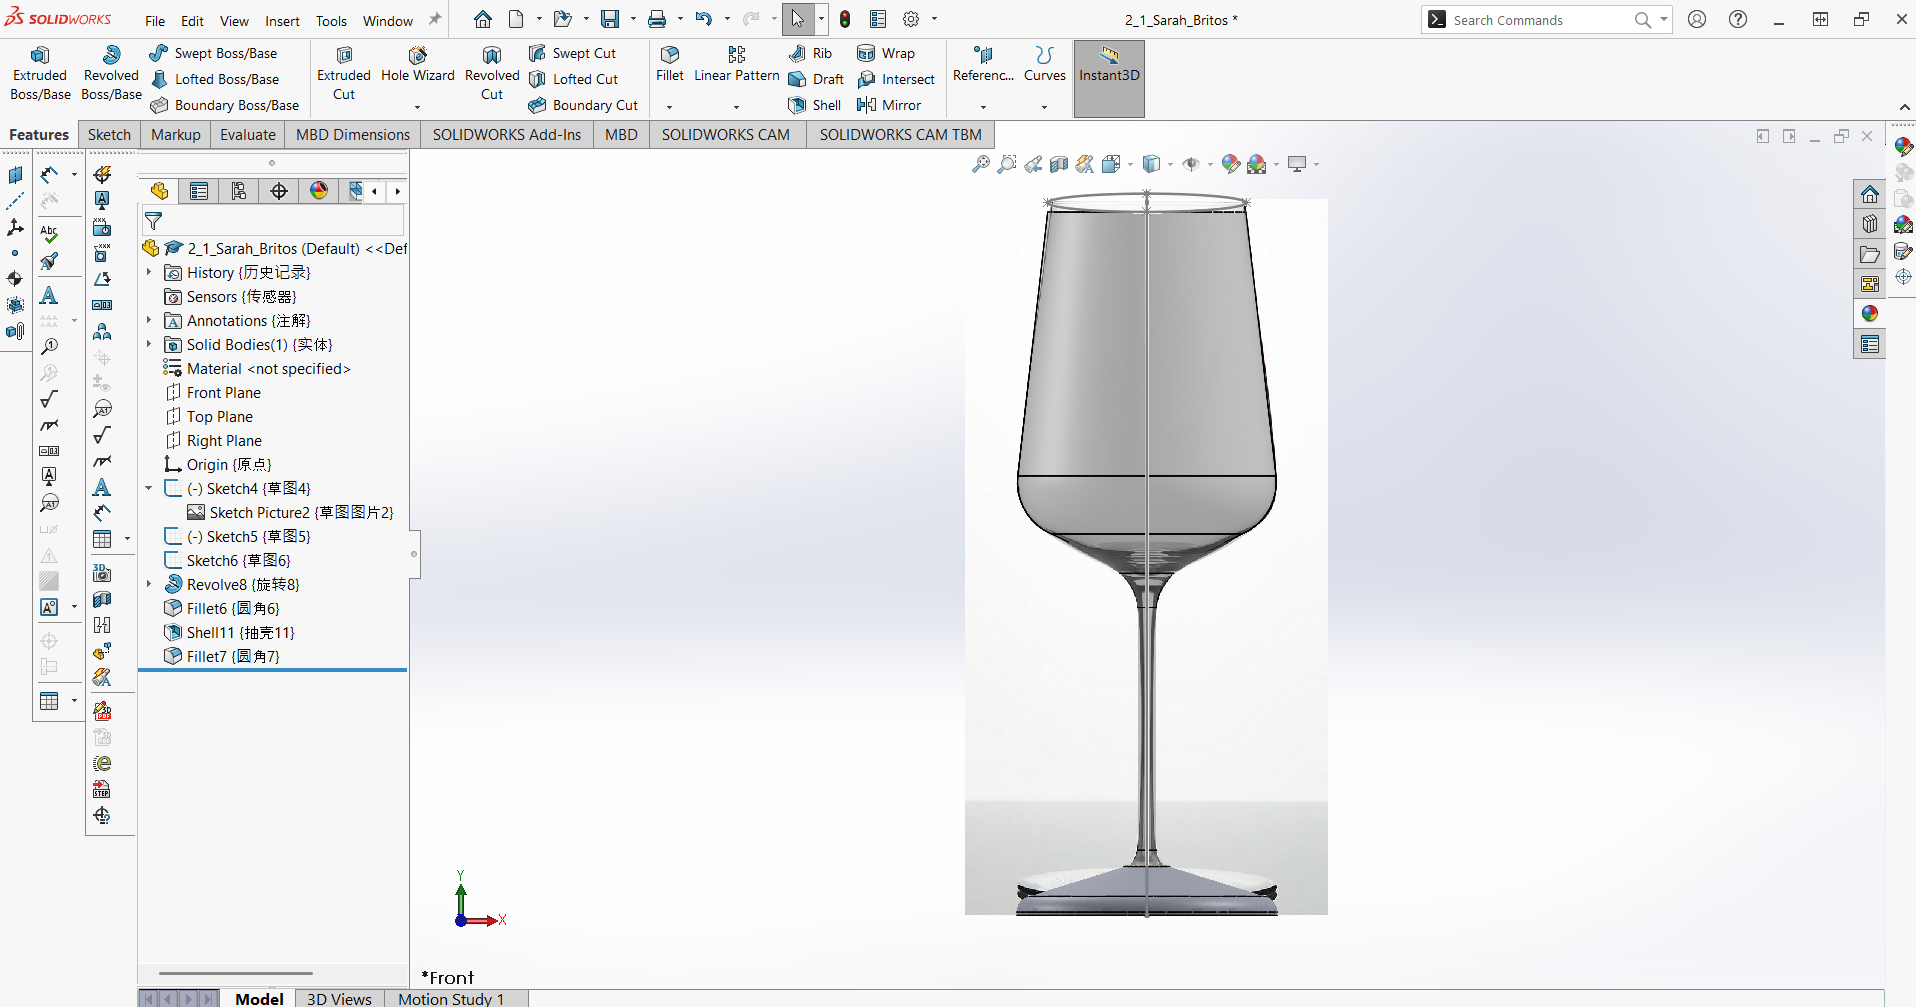Open the Hole Wizard tool
The image size is (1916, 1007).
point(417,66)
